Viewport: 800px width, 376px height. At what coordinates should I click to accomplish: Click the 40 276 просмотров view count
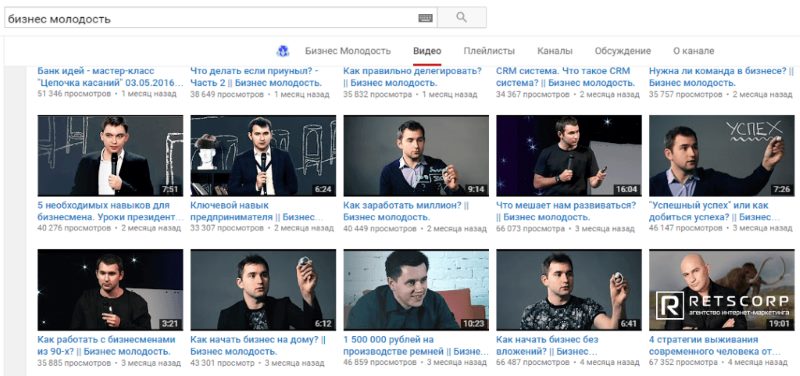click(x=74, y=229)
